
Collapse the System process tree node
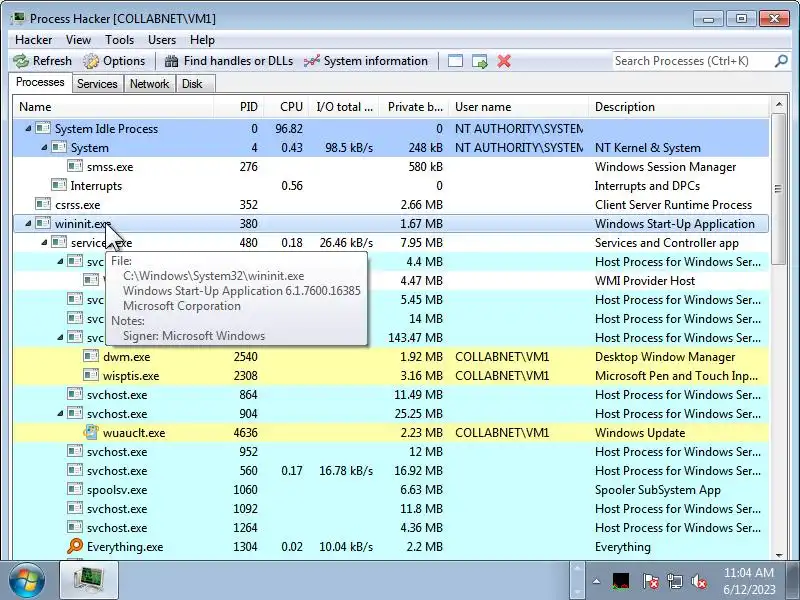44,147
